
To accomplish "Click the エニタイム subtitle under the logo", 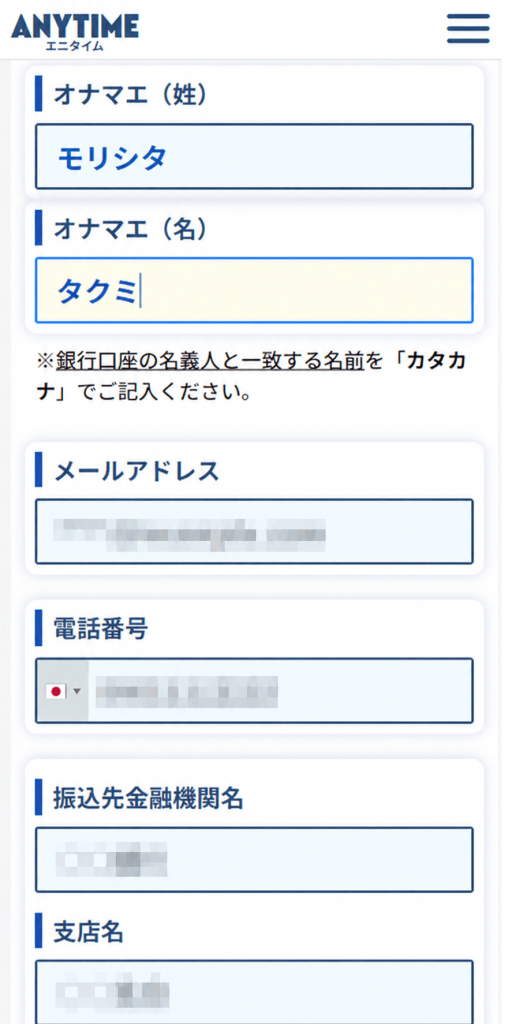I will (74, 46).
